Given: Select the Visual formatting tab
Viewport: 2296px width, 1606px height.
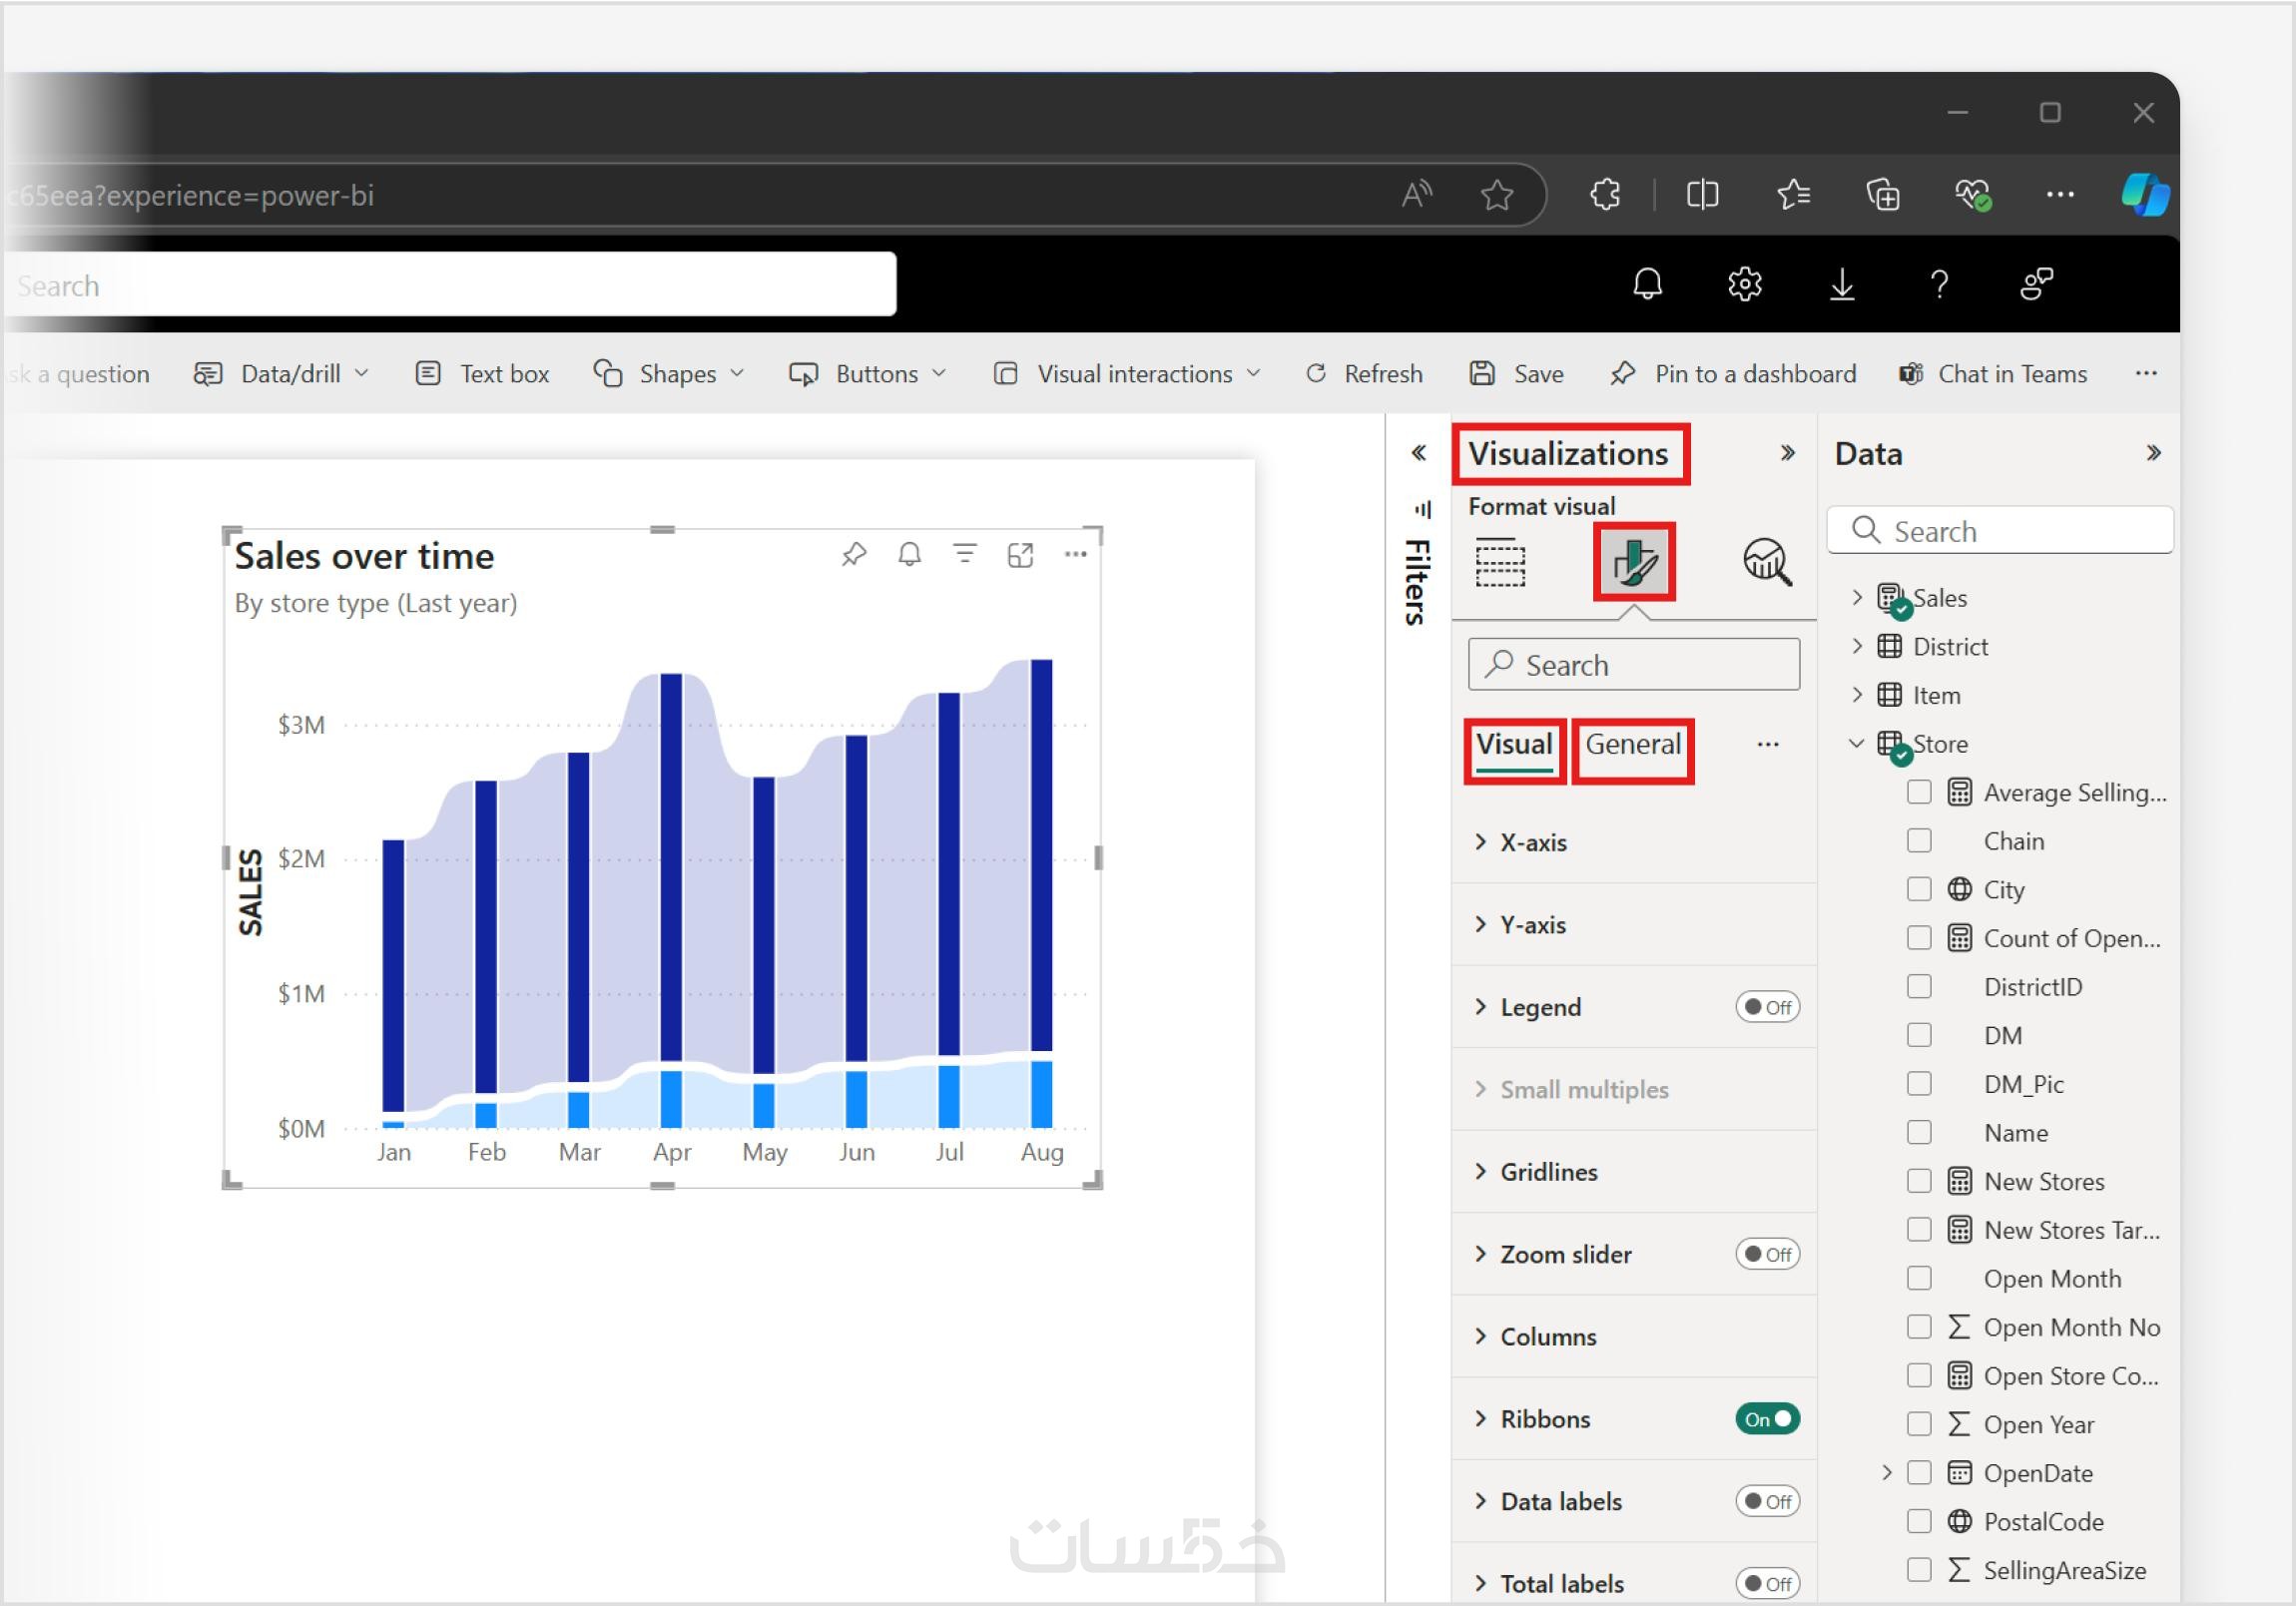Looking at the screenshot, I should (x=1513, y=744).
